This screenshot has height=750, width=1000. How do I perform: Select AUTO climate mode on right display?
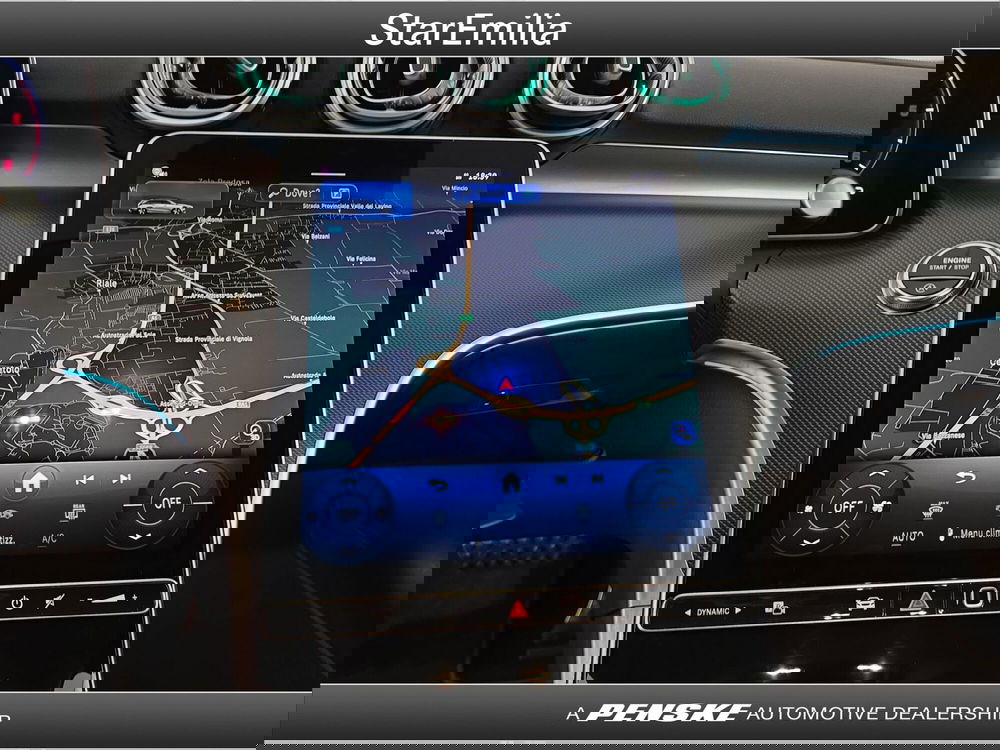907,537
